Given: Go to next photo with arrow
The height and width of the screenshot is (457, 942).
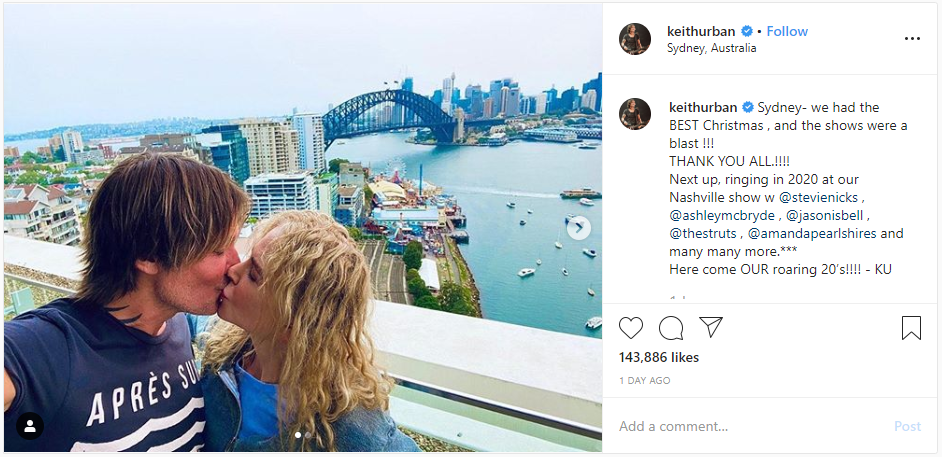Looking at the screenshot, I should tap(579, 228).
